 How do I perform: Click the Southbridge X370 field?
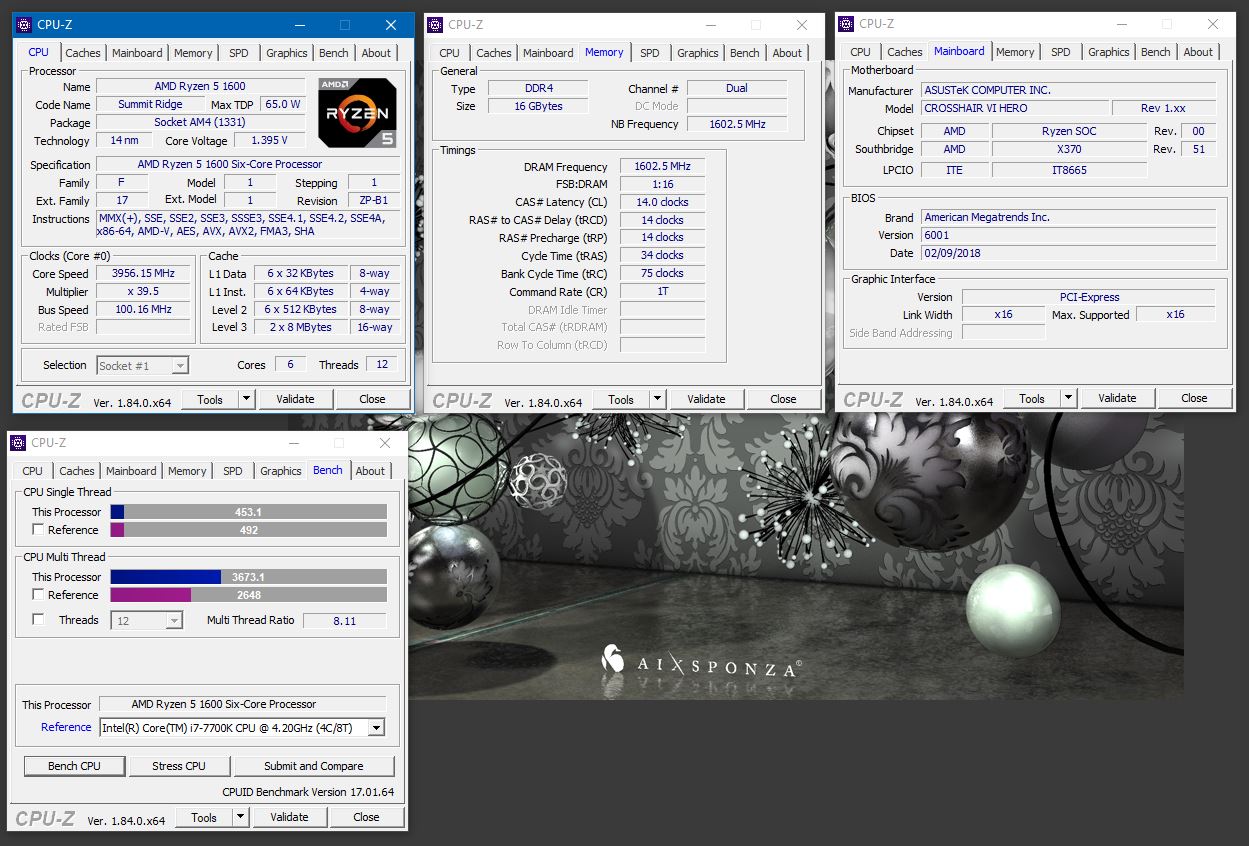(x=1069, y=149)
